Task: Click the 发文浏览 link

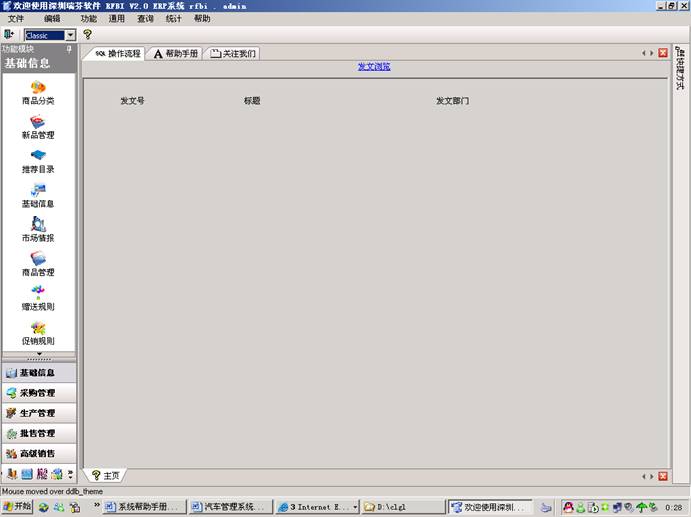Action: [x=374, y=67]
